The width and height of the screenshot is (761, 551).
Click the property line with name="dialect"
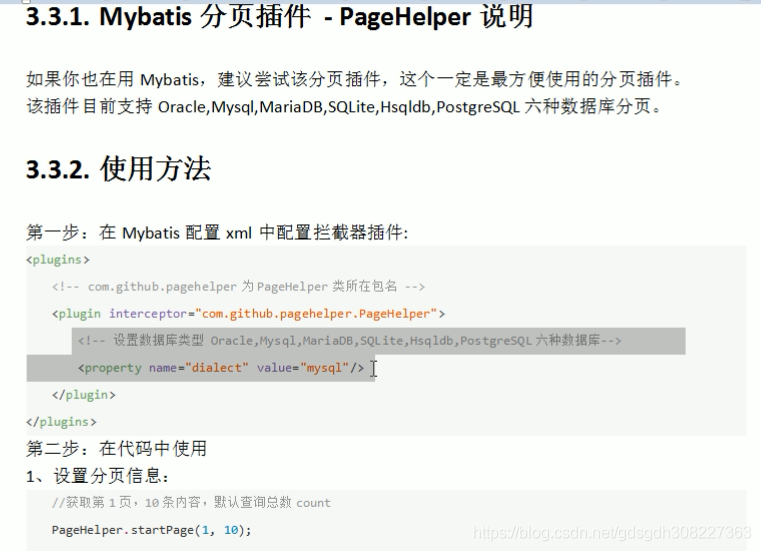pos(221,368)
